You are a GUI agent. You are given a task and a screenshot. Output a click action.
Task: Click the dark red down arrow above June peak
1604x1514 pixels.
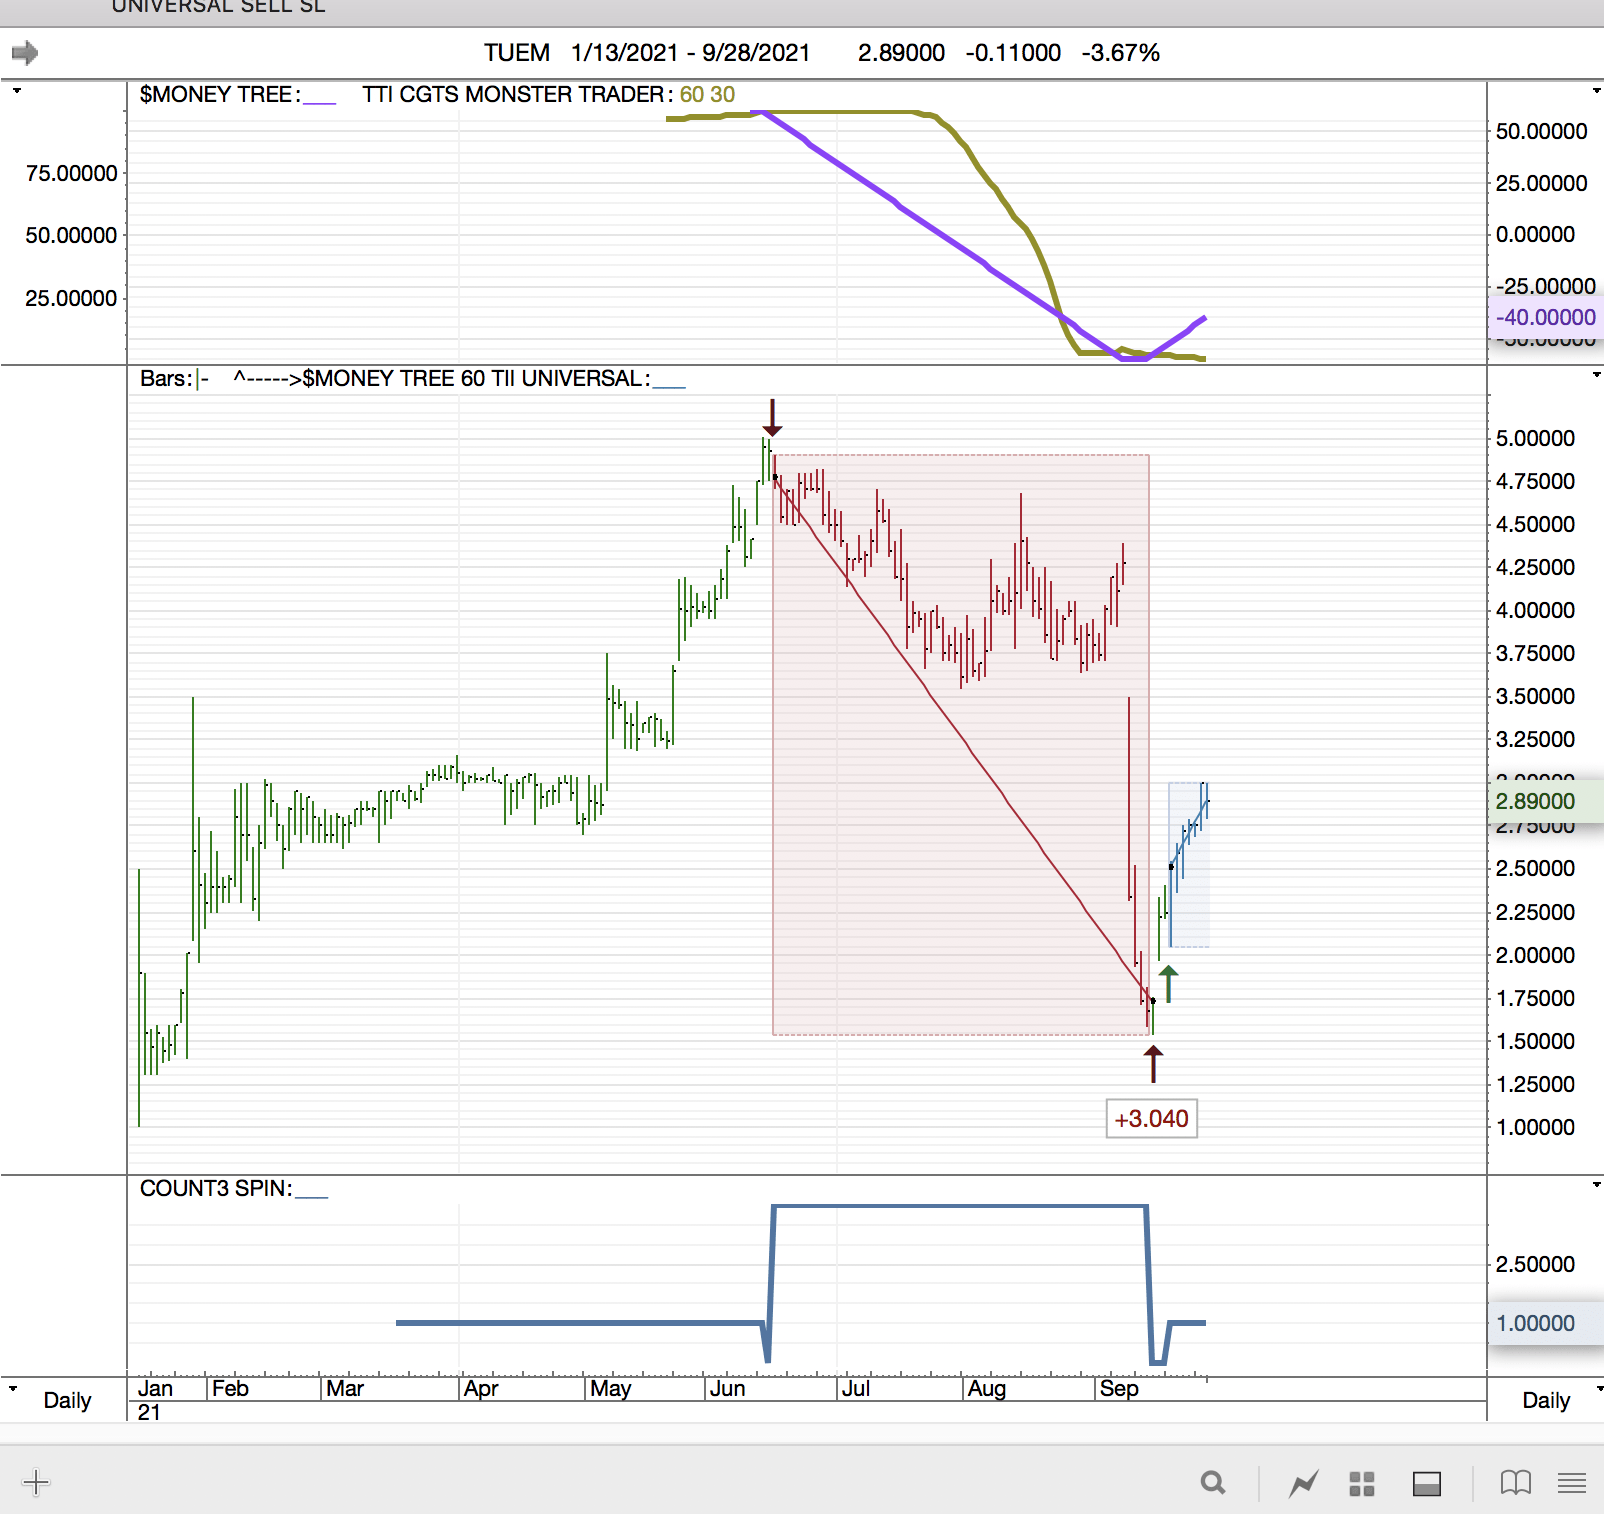pos(772,418)
